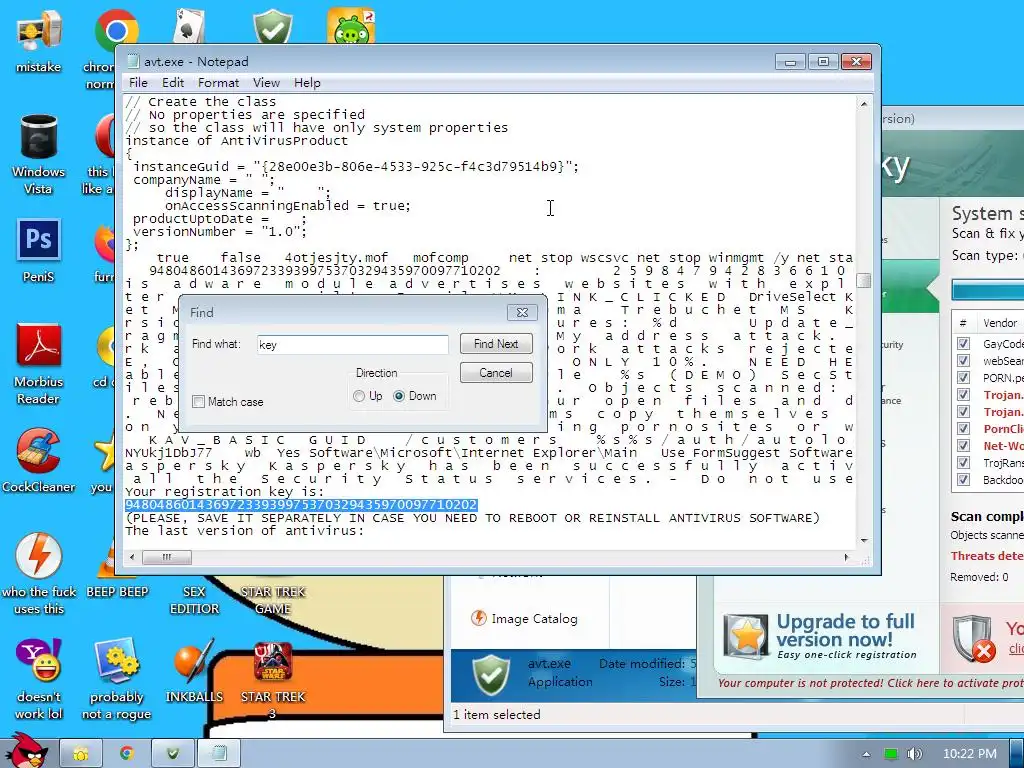The height and width of the screenshot is (768, 1024).
Task: Click Notepad scroll down arrow
Action: click(863, 541)
